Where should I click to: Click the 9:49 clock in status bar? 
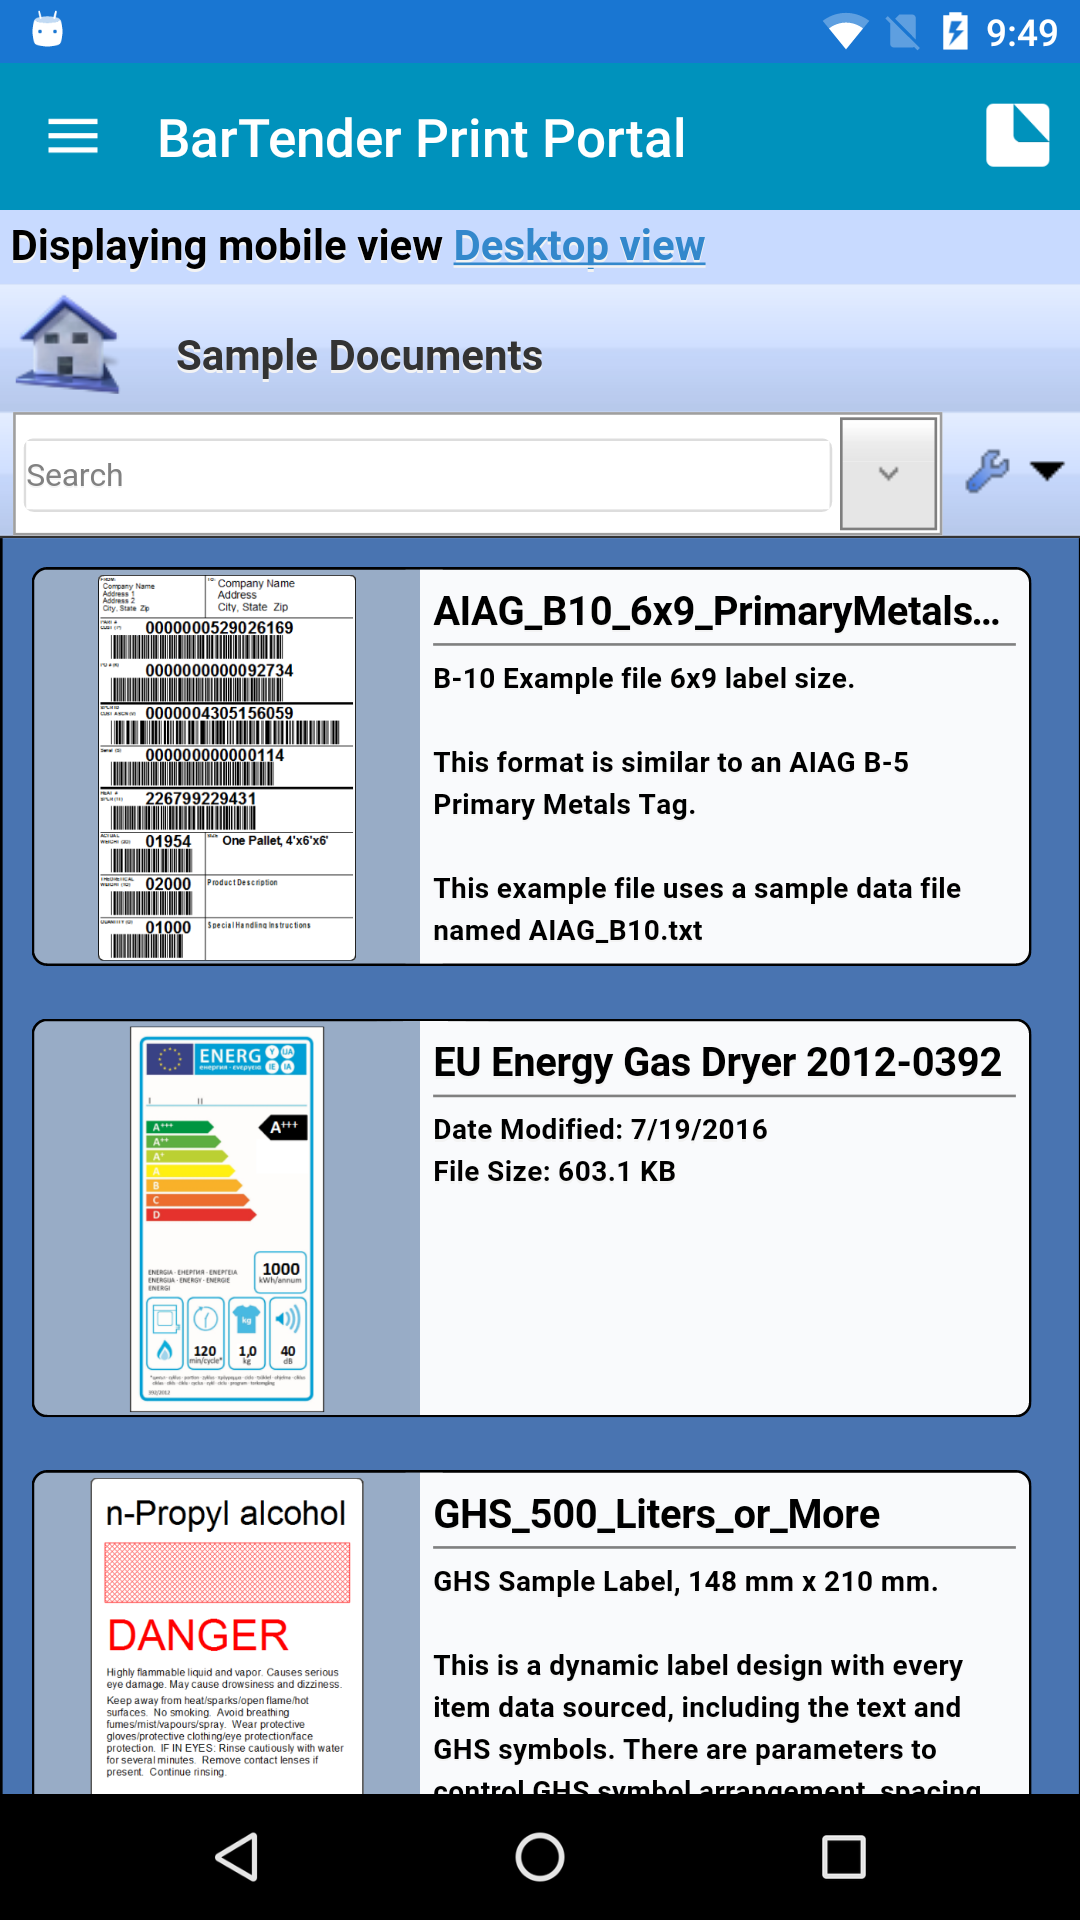pos(1021,33)
